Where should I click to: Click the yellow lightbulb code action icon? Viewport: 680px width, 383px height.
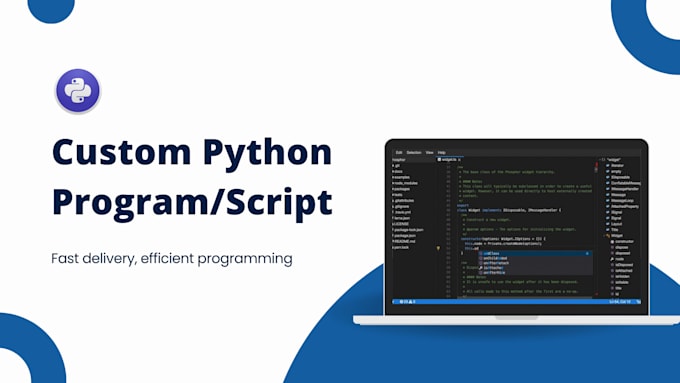click(438, 249)
